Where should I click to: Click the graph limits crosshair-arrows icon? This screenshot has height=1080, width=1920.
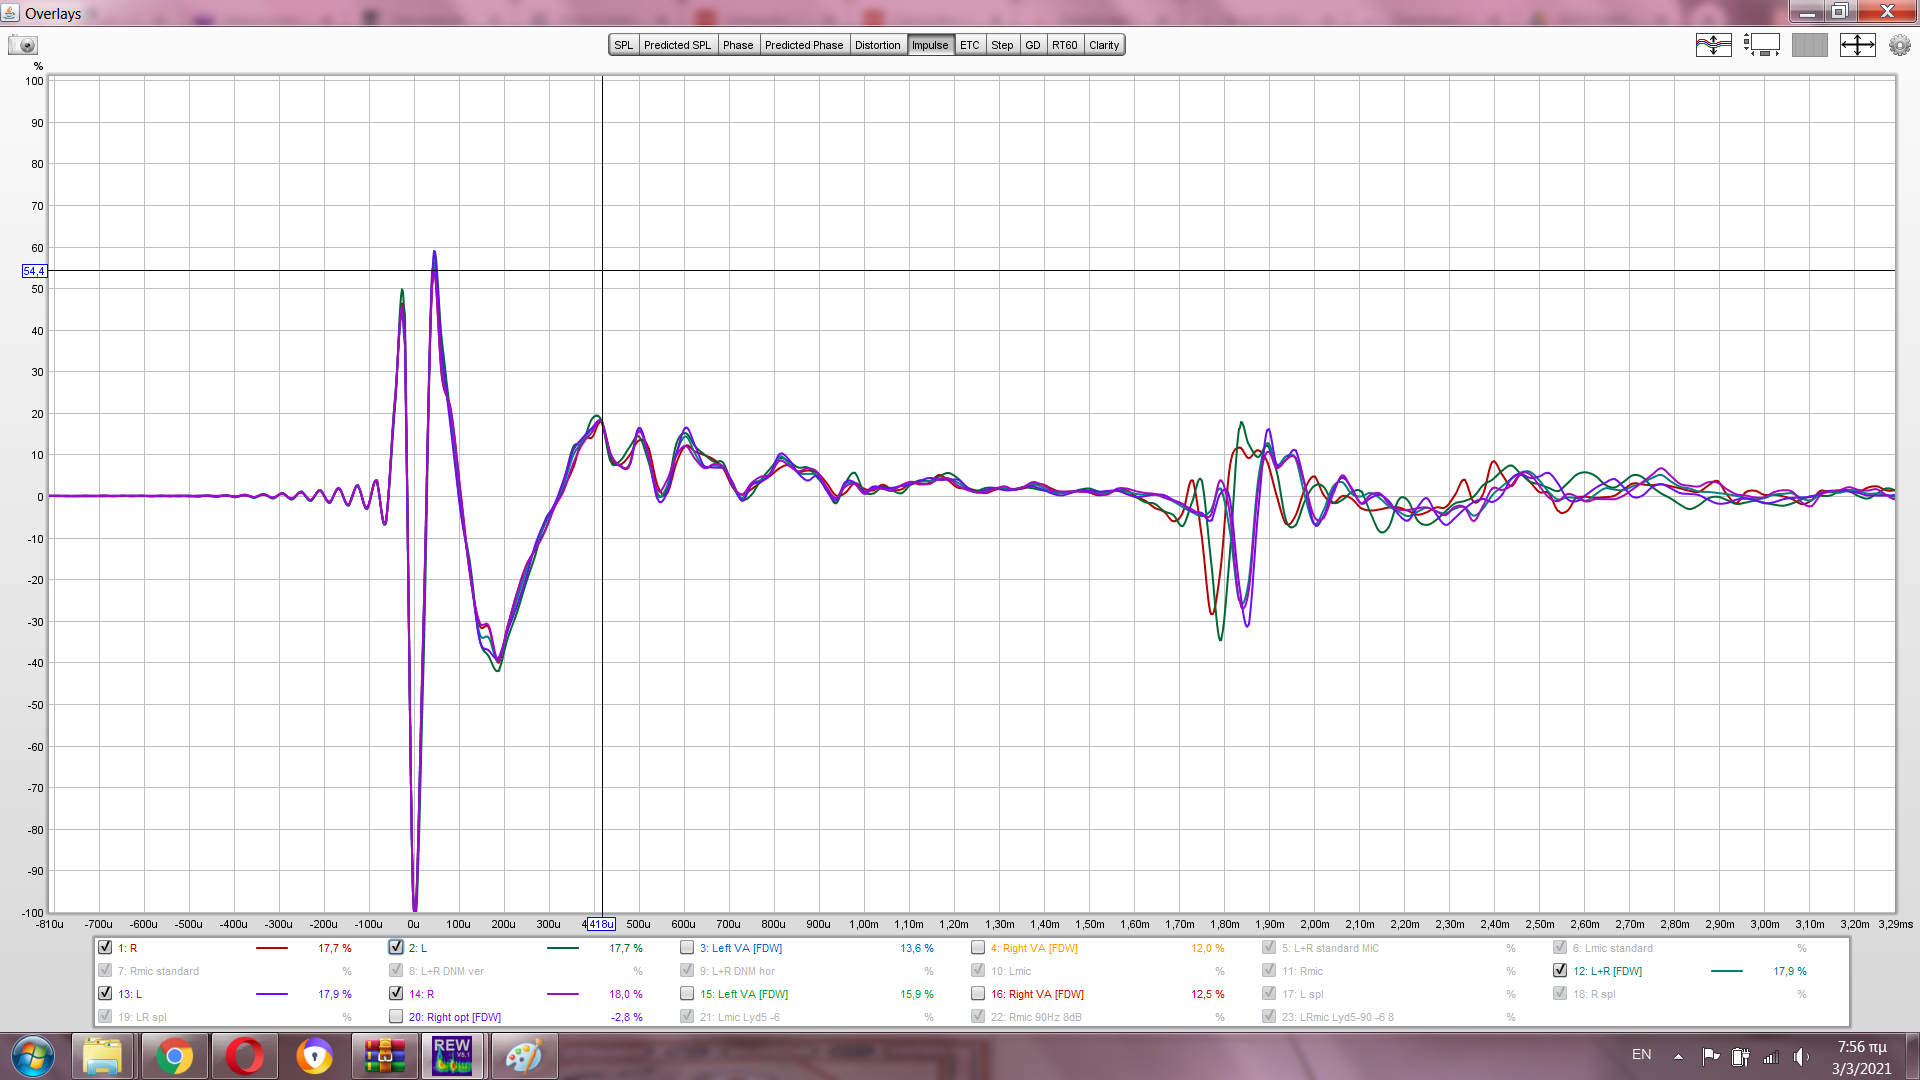pos(1857,45)
